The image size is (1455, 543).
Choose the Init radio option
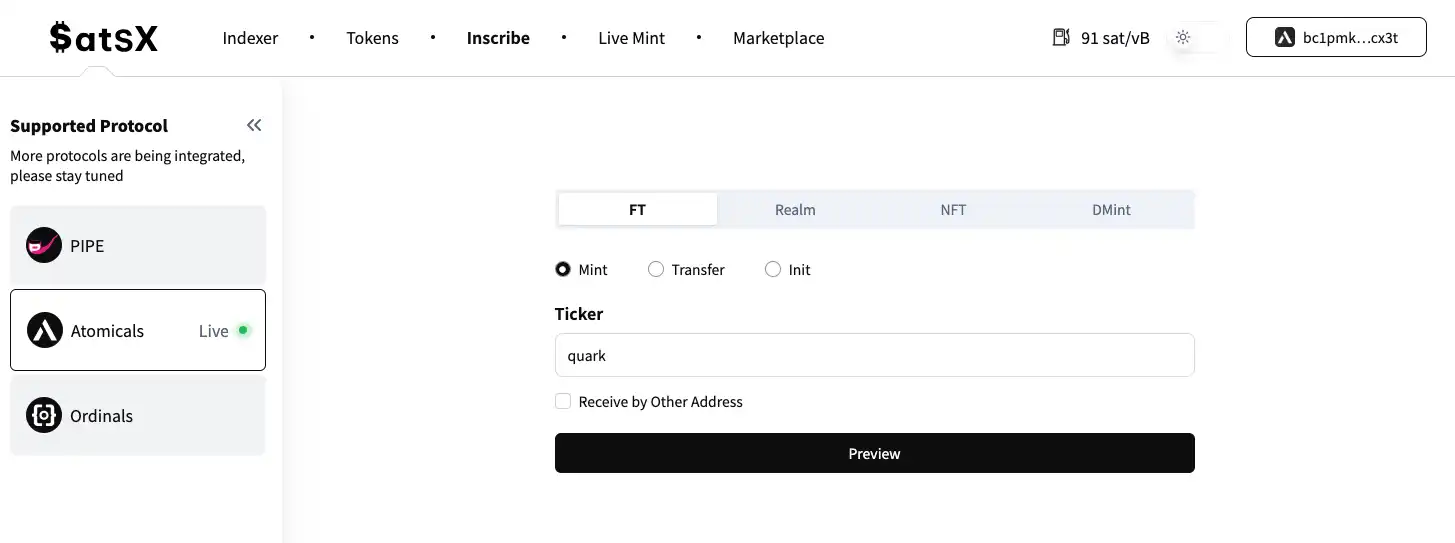click(773, 270)
